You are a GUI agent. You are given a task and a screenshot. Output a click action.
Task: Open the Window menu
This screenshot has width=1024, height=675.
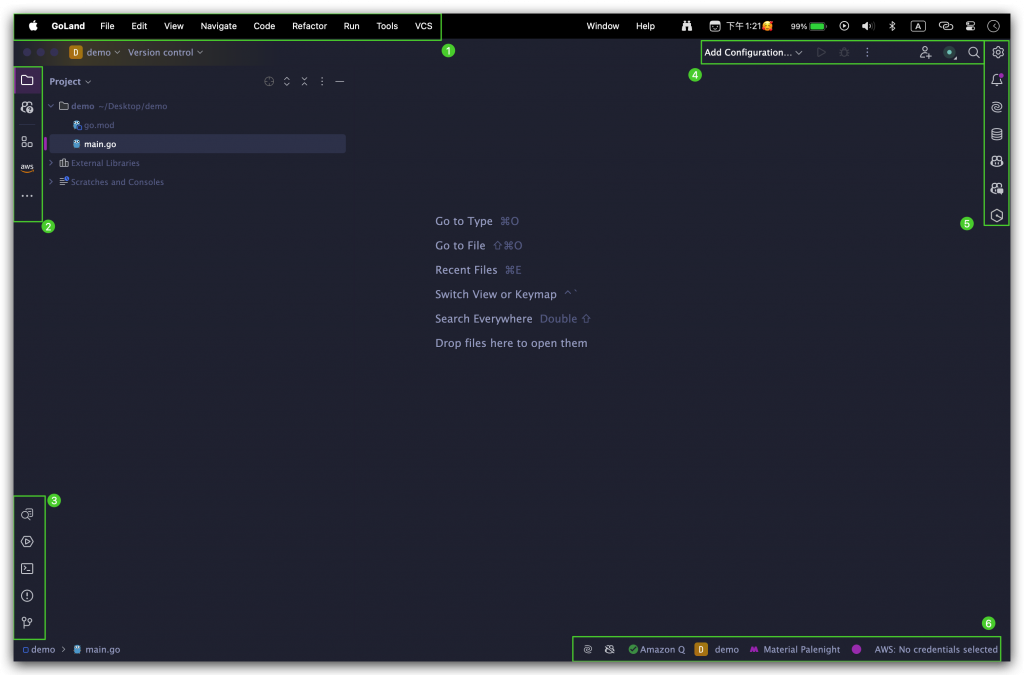(602, 26)
